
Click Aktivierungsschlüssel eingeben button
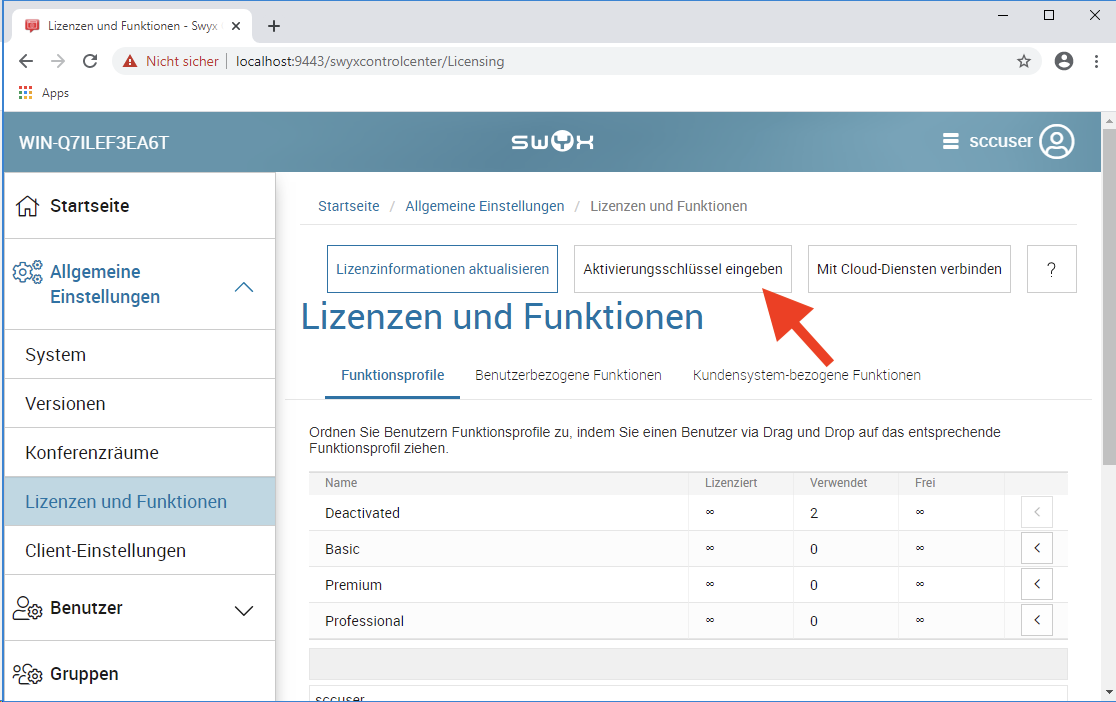tap(682, 269)
